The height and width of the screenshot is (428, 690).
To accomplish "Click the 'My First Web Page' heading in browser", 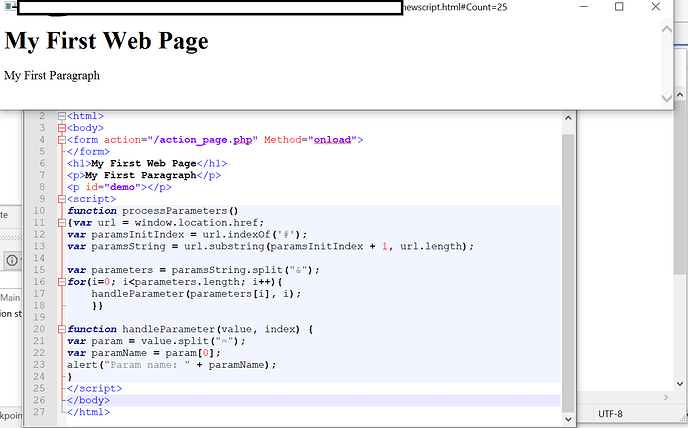I will click(x=106, y=41).
